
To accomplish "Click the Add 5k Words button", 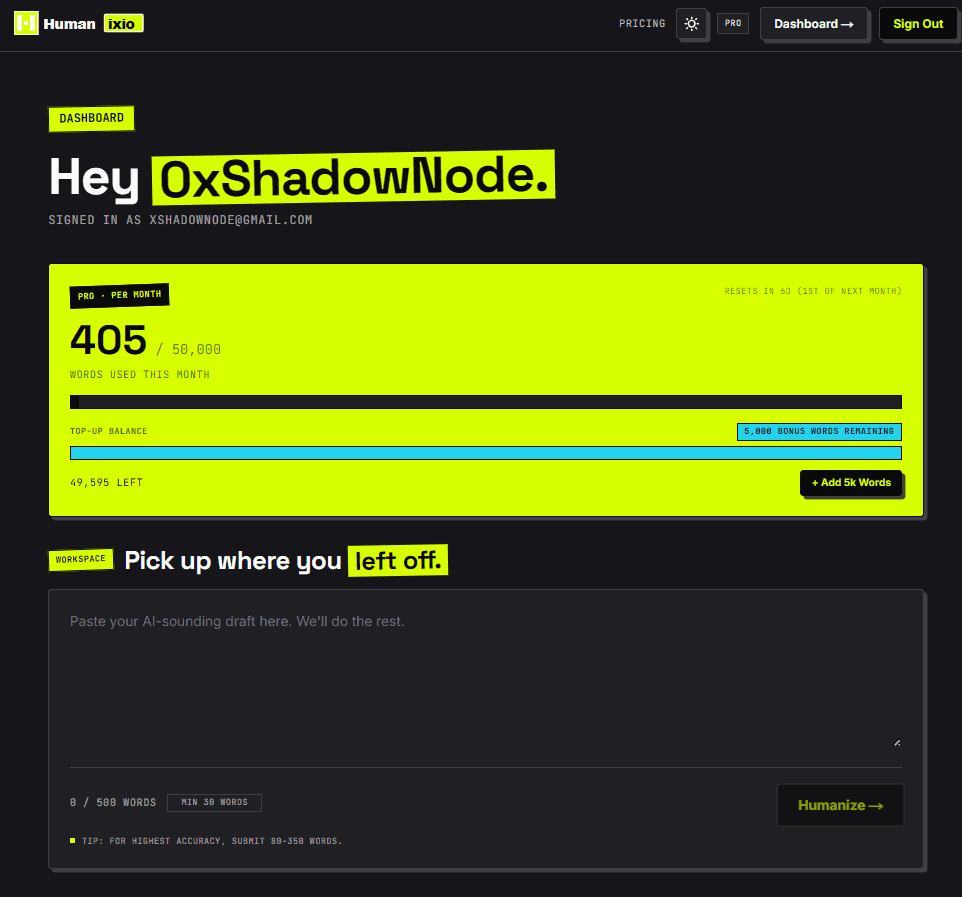I will 851,483.
